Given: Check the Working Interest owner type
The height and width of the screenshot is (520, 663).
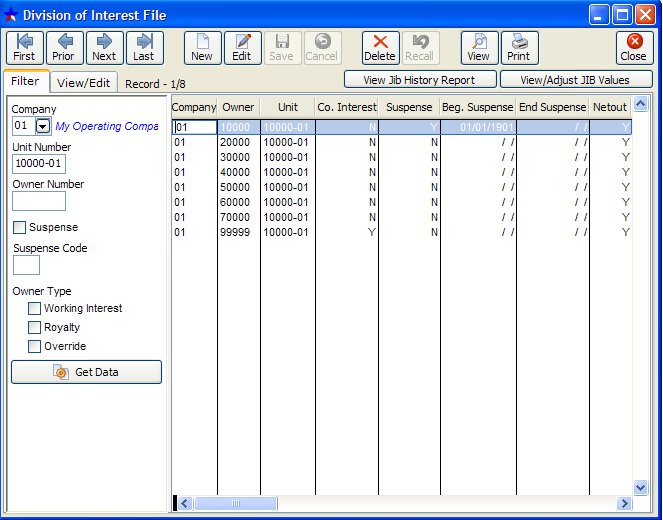Looking at the screenshot, I should point(35,309).
